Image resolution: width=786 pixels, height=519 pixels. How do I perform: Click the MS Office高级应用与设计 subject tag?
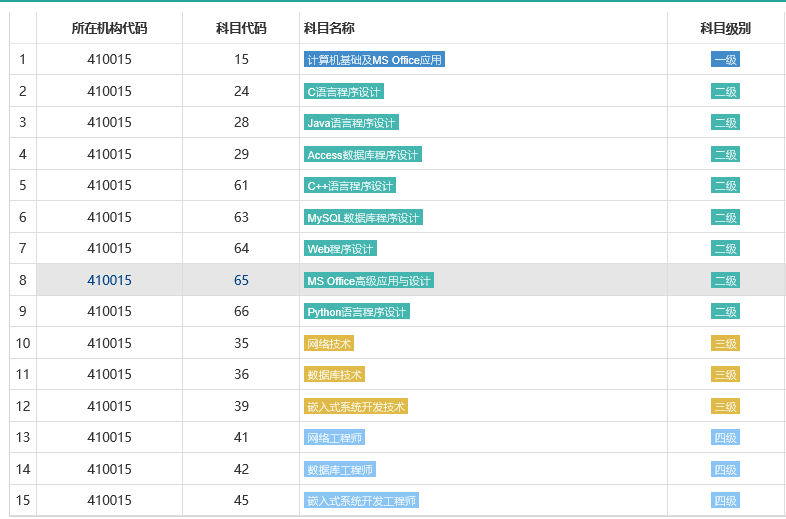pos(368,281)
